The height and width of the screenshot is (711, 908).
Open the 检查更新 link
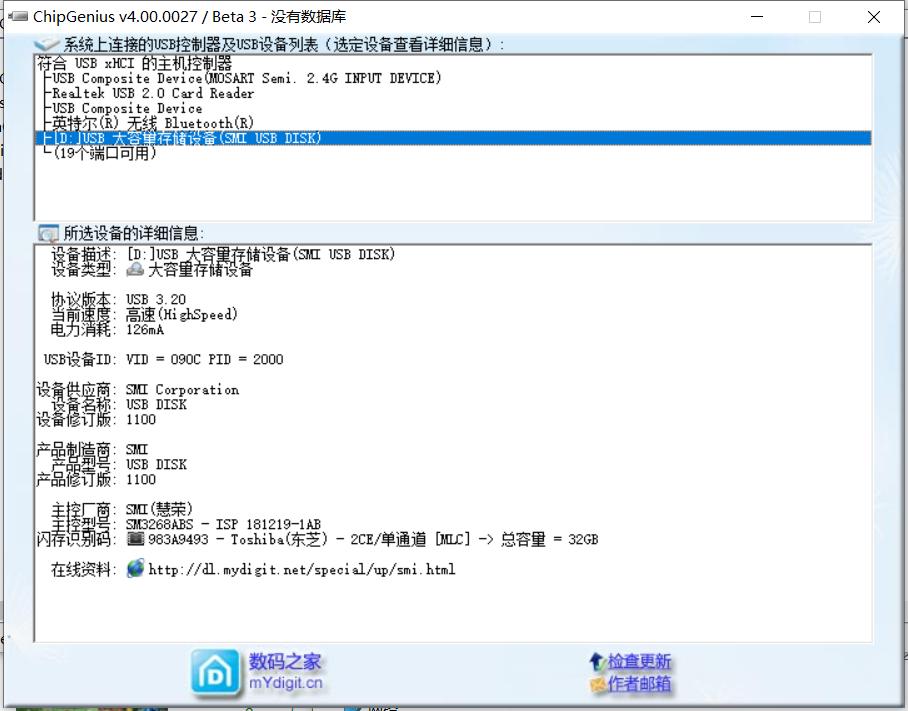tap(639, 662)
